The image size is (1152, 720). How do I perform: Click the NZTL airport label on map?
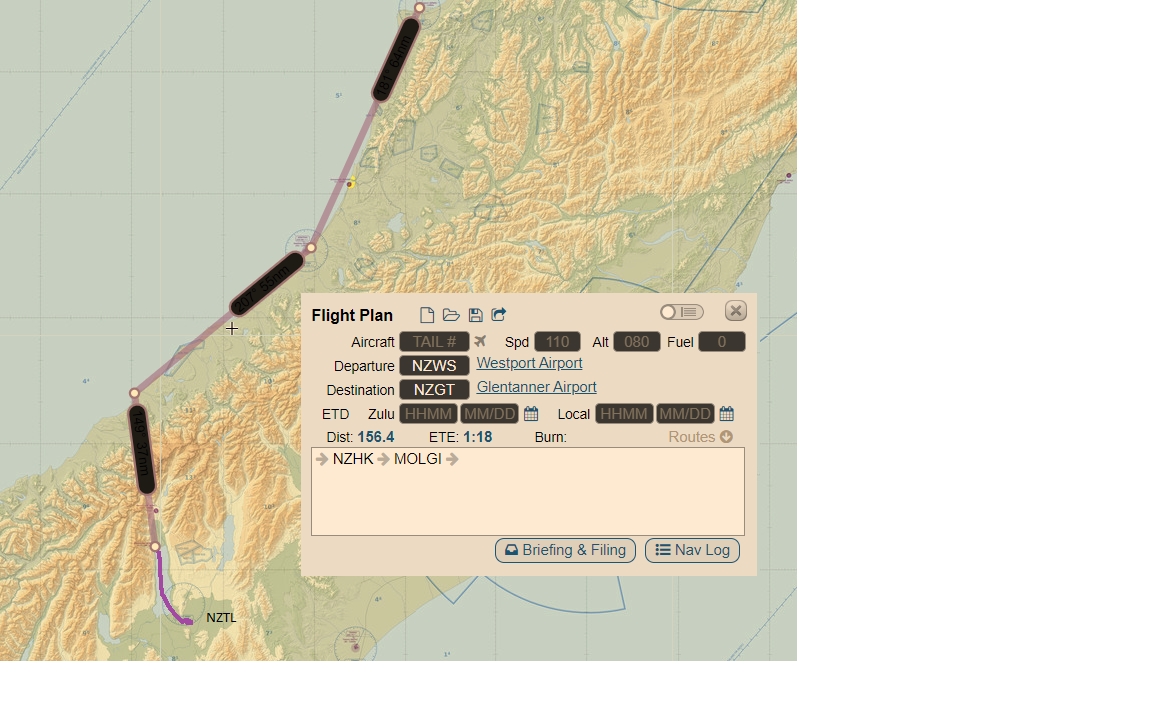(x=221, y=618)
